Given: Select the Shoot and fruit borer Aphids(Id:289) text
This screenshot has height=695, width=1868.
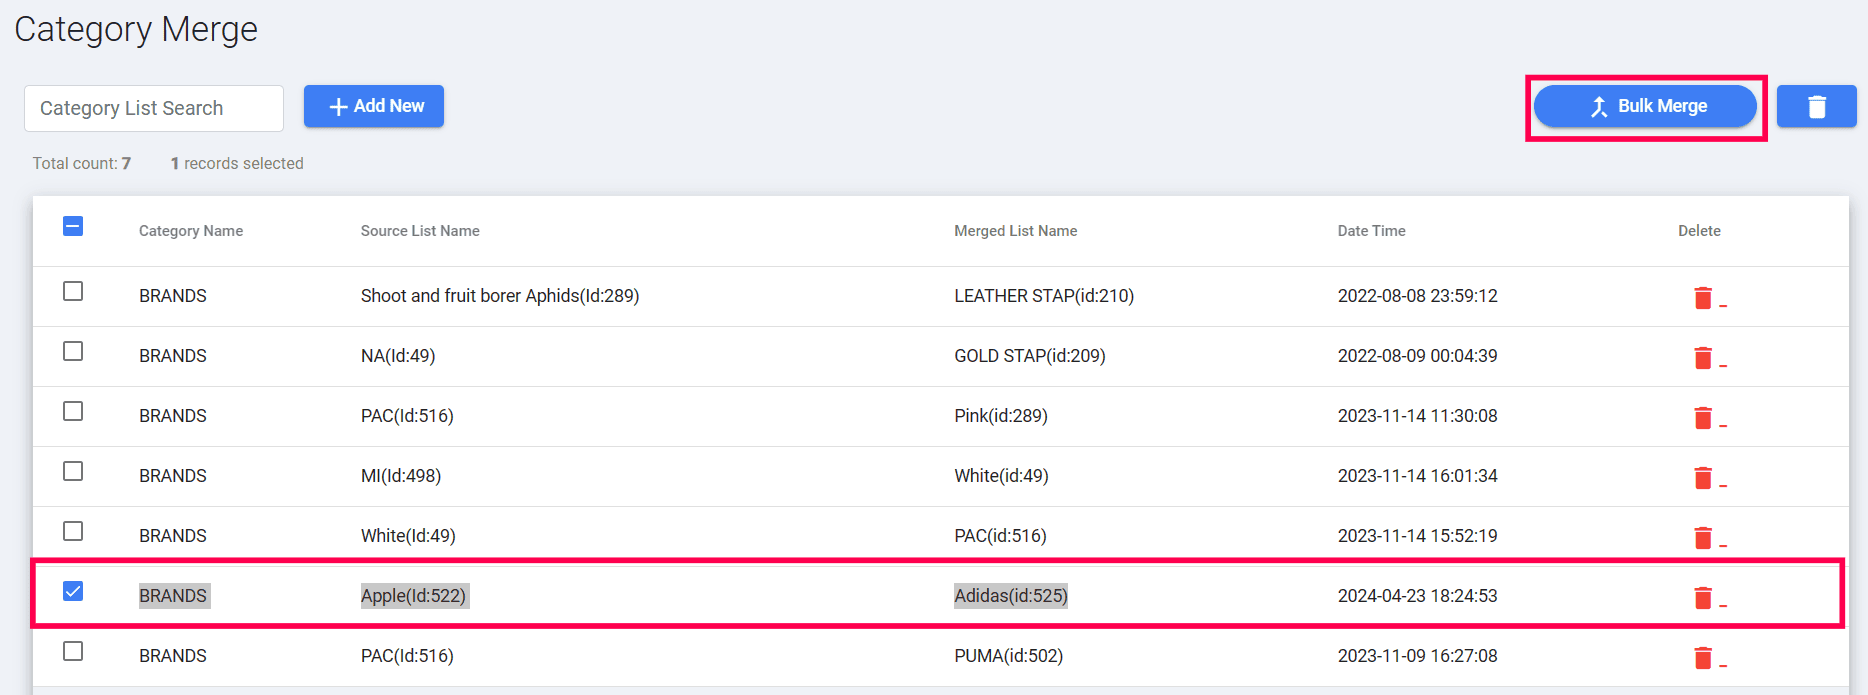Looking at the screenshot, I should [x=500, y=296].
